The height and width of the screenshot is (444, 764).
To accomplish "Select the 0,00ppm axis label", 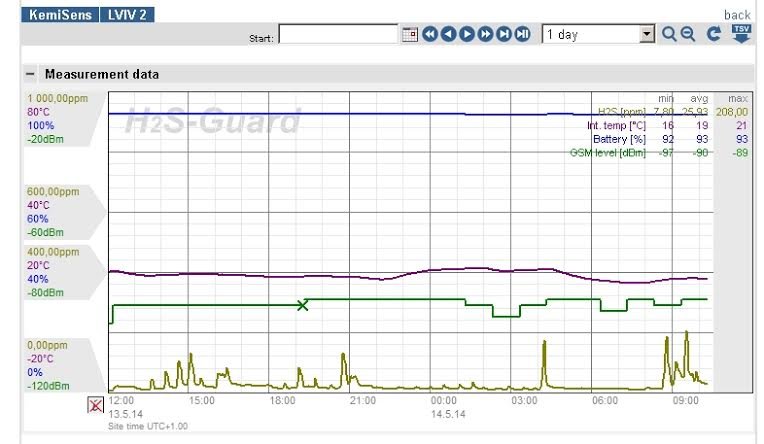I will pos(47,345).
